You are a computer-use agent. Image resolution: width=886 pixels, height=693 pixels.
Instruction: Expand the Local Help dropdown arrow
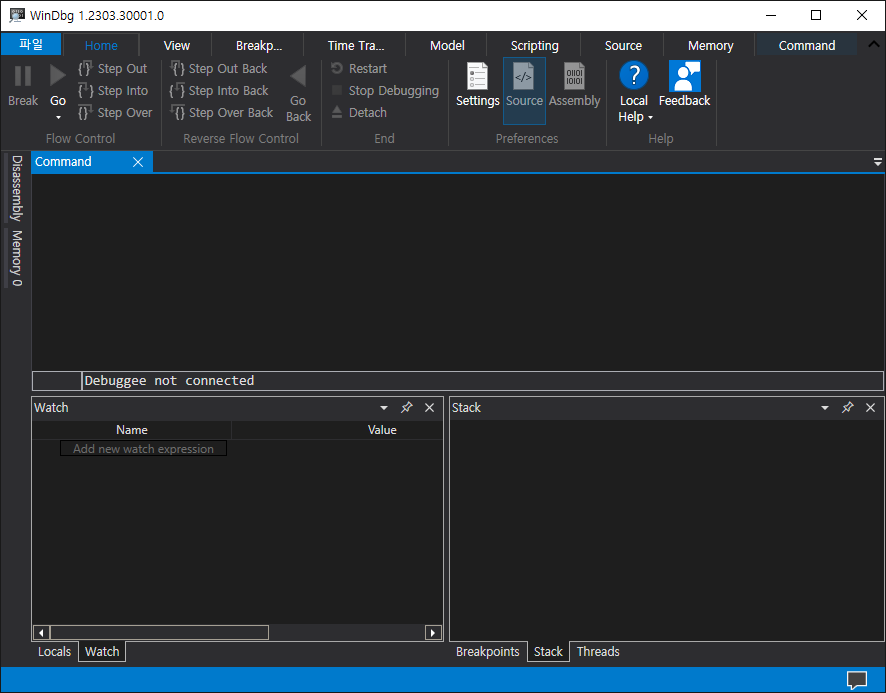click(650, 118)
